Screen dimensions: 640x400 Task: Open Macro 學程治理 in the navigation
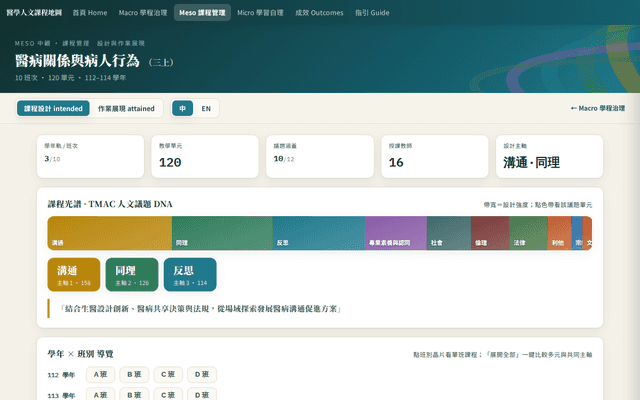click(x=143, y=13)
